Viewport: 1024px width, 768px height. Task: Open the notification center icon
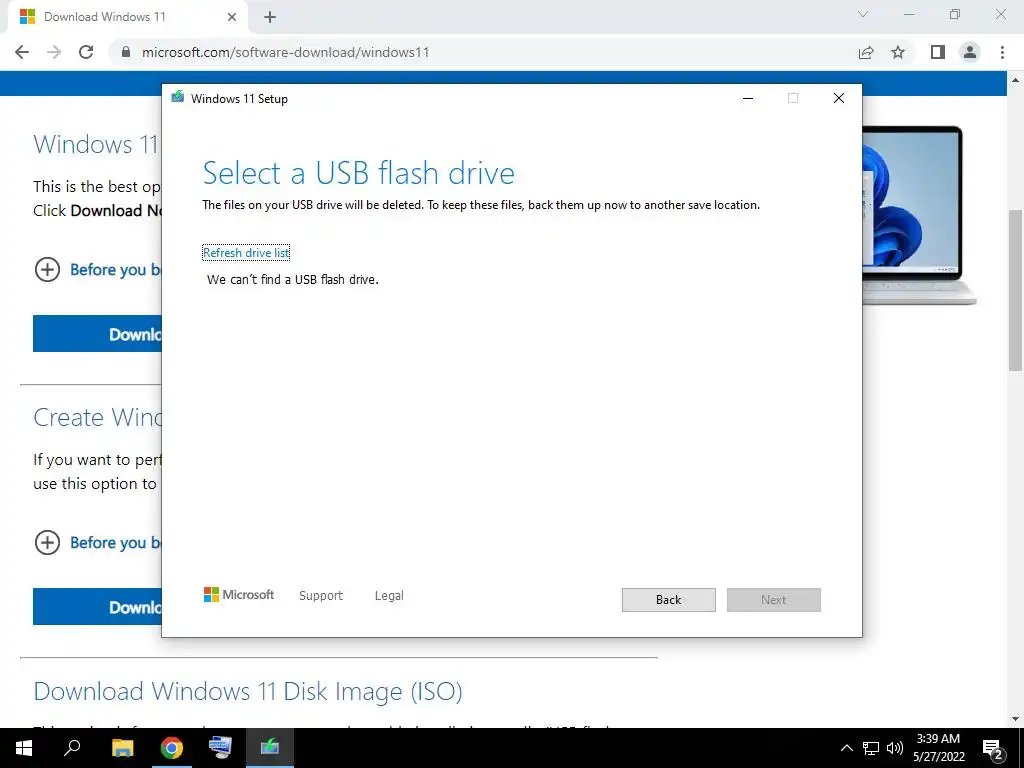tap(993, 748)
